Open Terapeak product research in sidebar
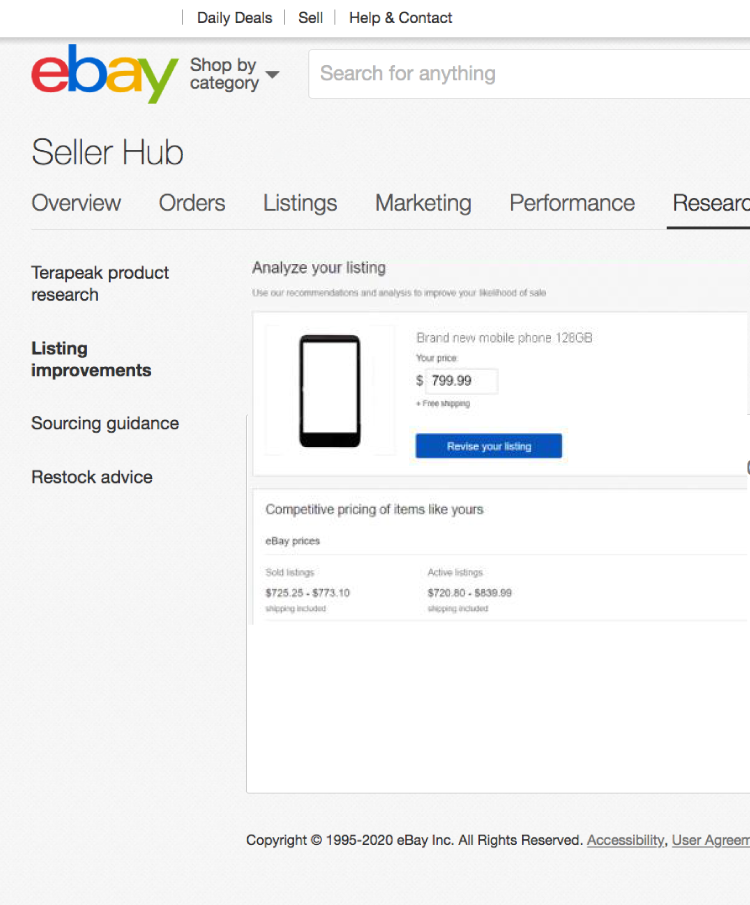 (x=100, y=283)
